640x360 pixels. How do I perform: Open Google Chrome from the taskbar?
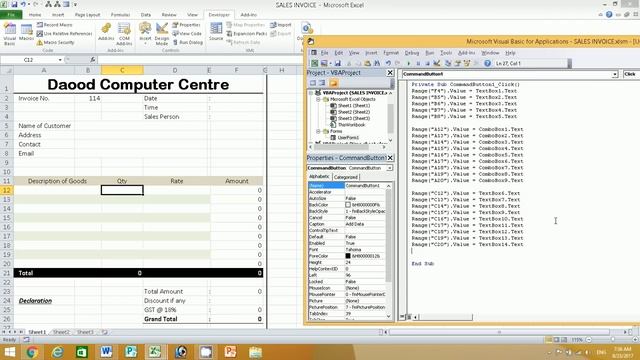[x=32, y=352]
